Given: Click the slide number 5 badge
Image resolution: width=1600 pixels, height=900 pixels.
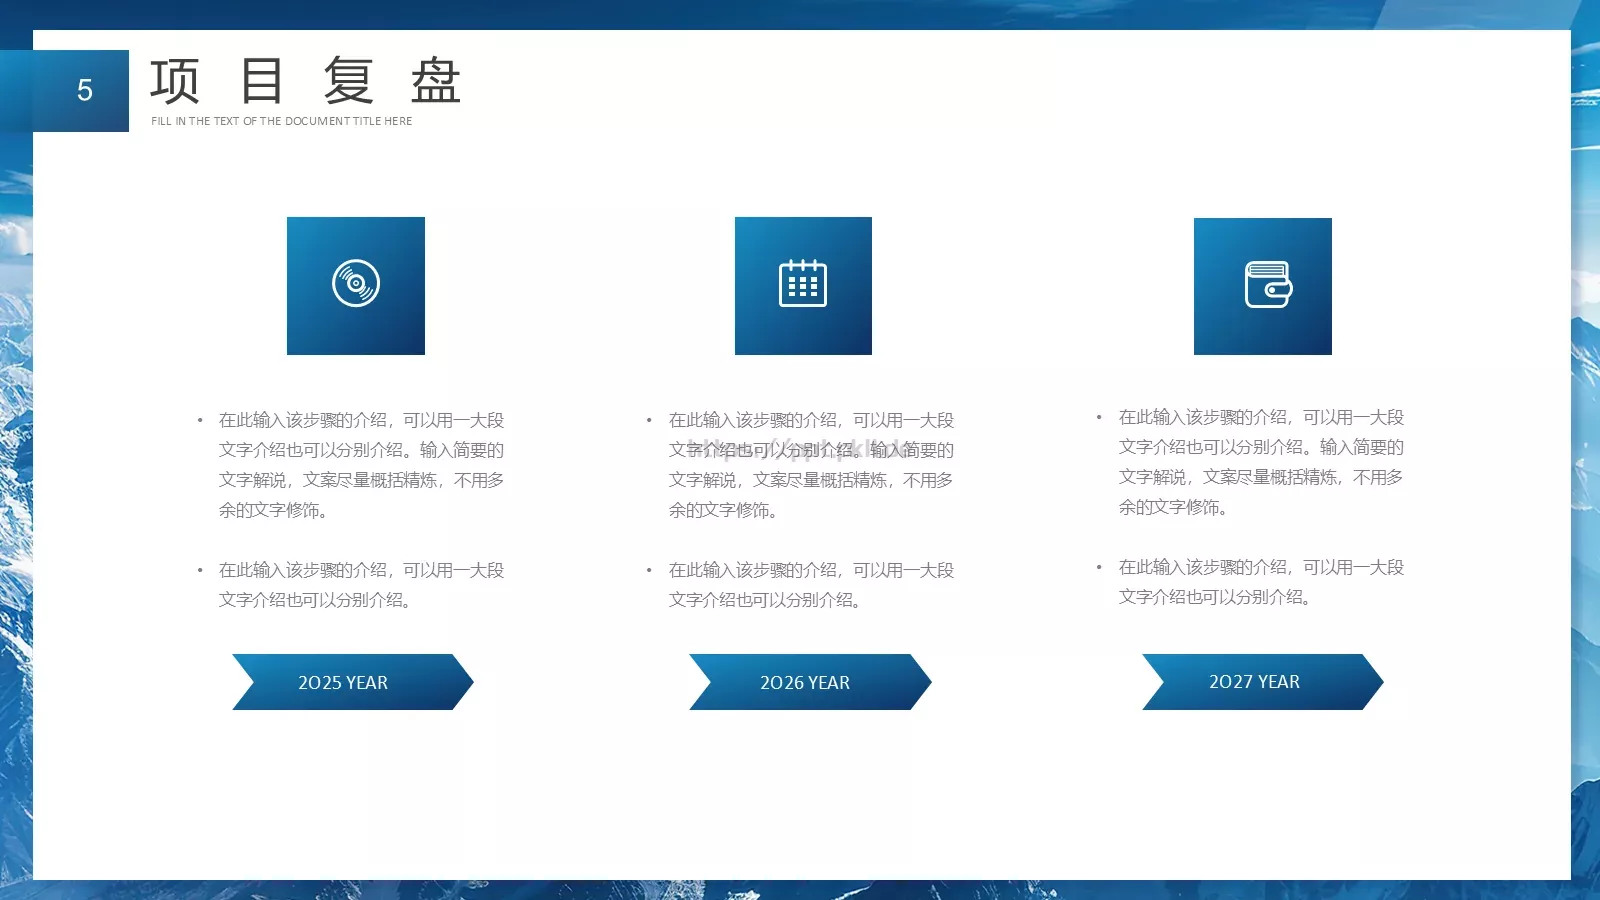Looking at the screenshot, I should [x=65, y=91].
